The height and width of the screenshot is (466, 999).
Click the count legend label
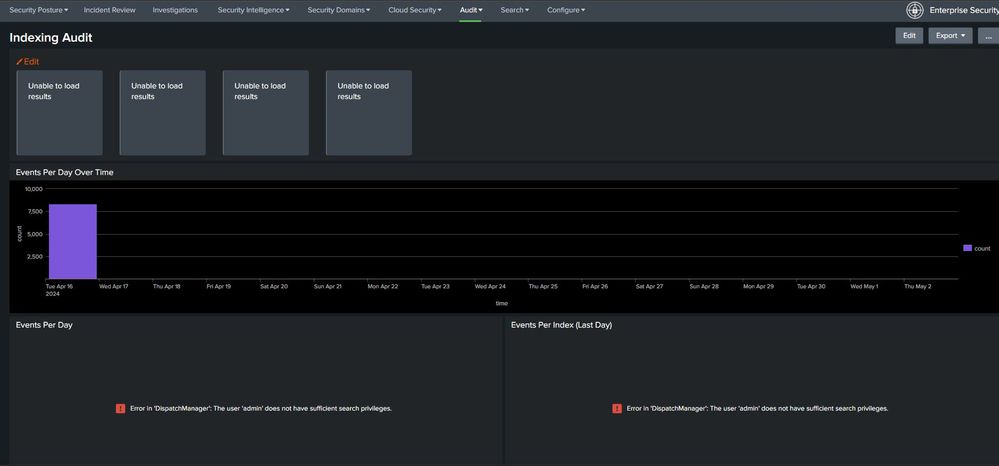point(982,249)
